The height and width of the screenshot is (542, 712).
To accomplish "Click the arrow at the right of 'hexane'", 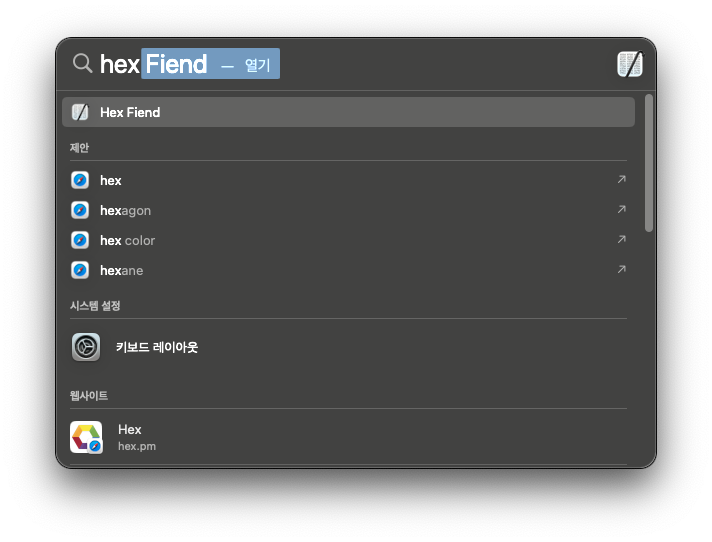I will pos(621,270).
